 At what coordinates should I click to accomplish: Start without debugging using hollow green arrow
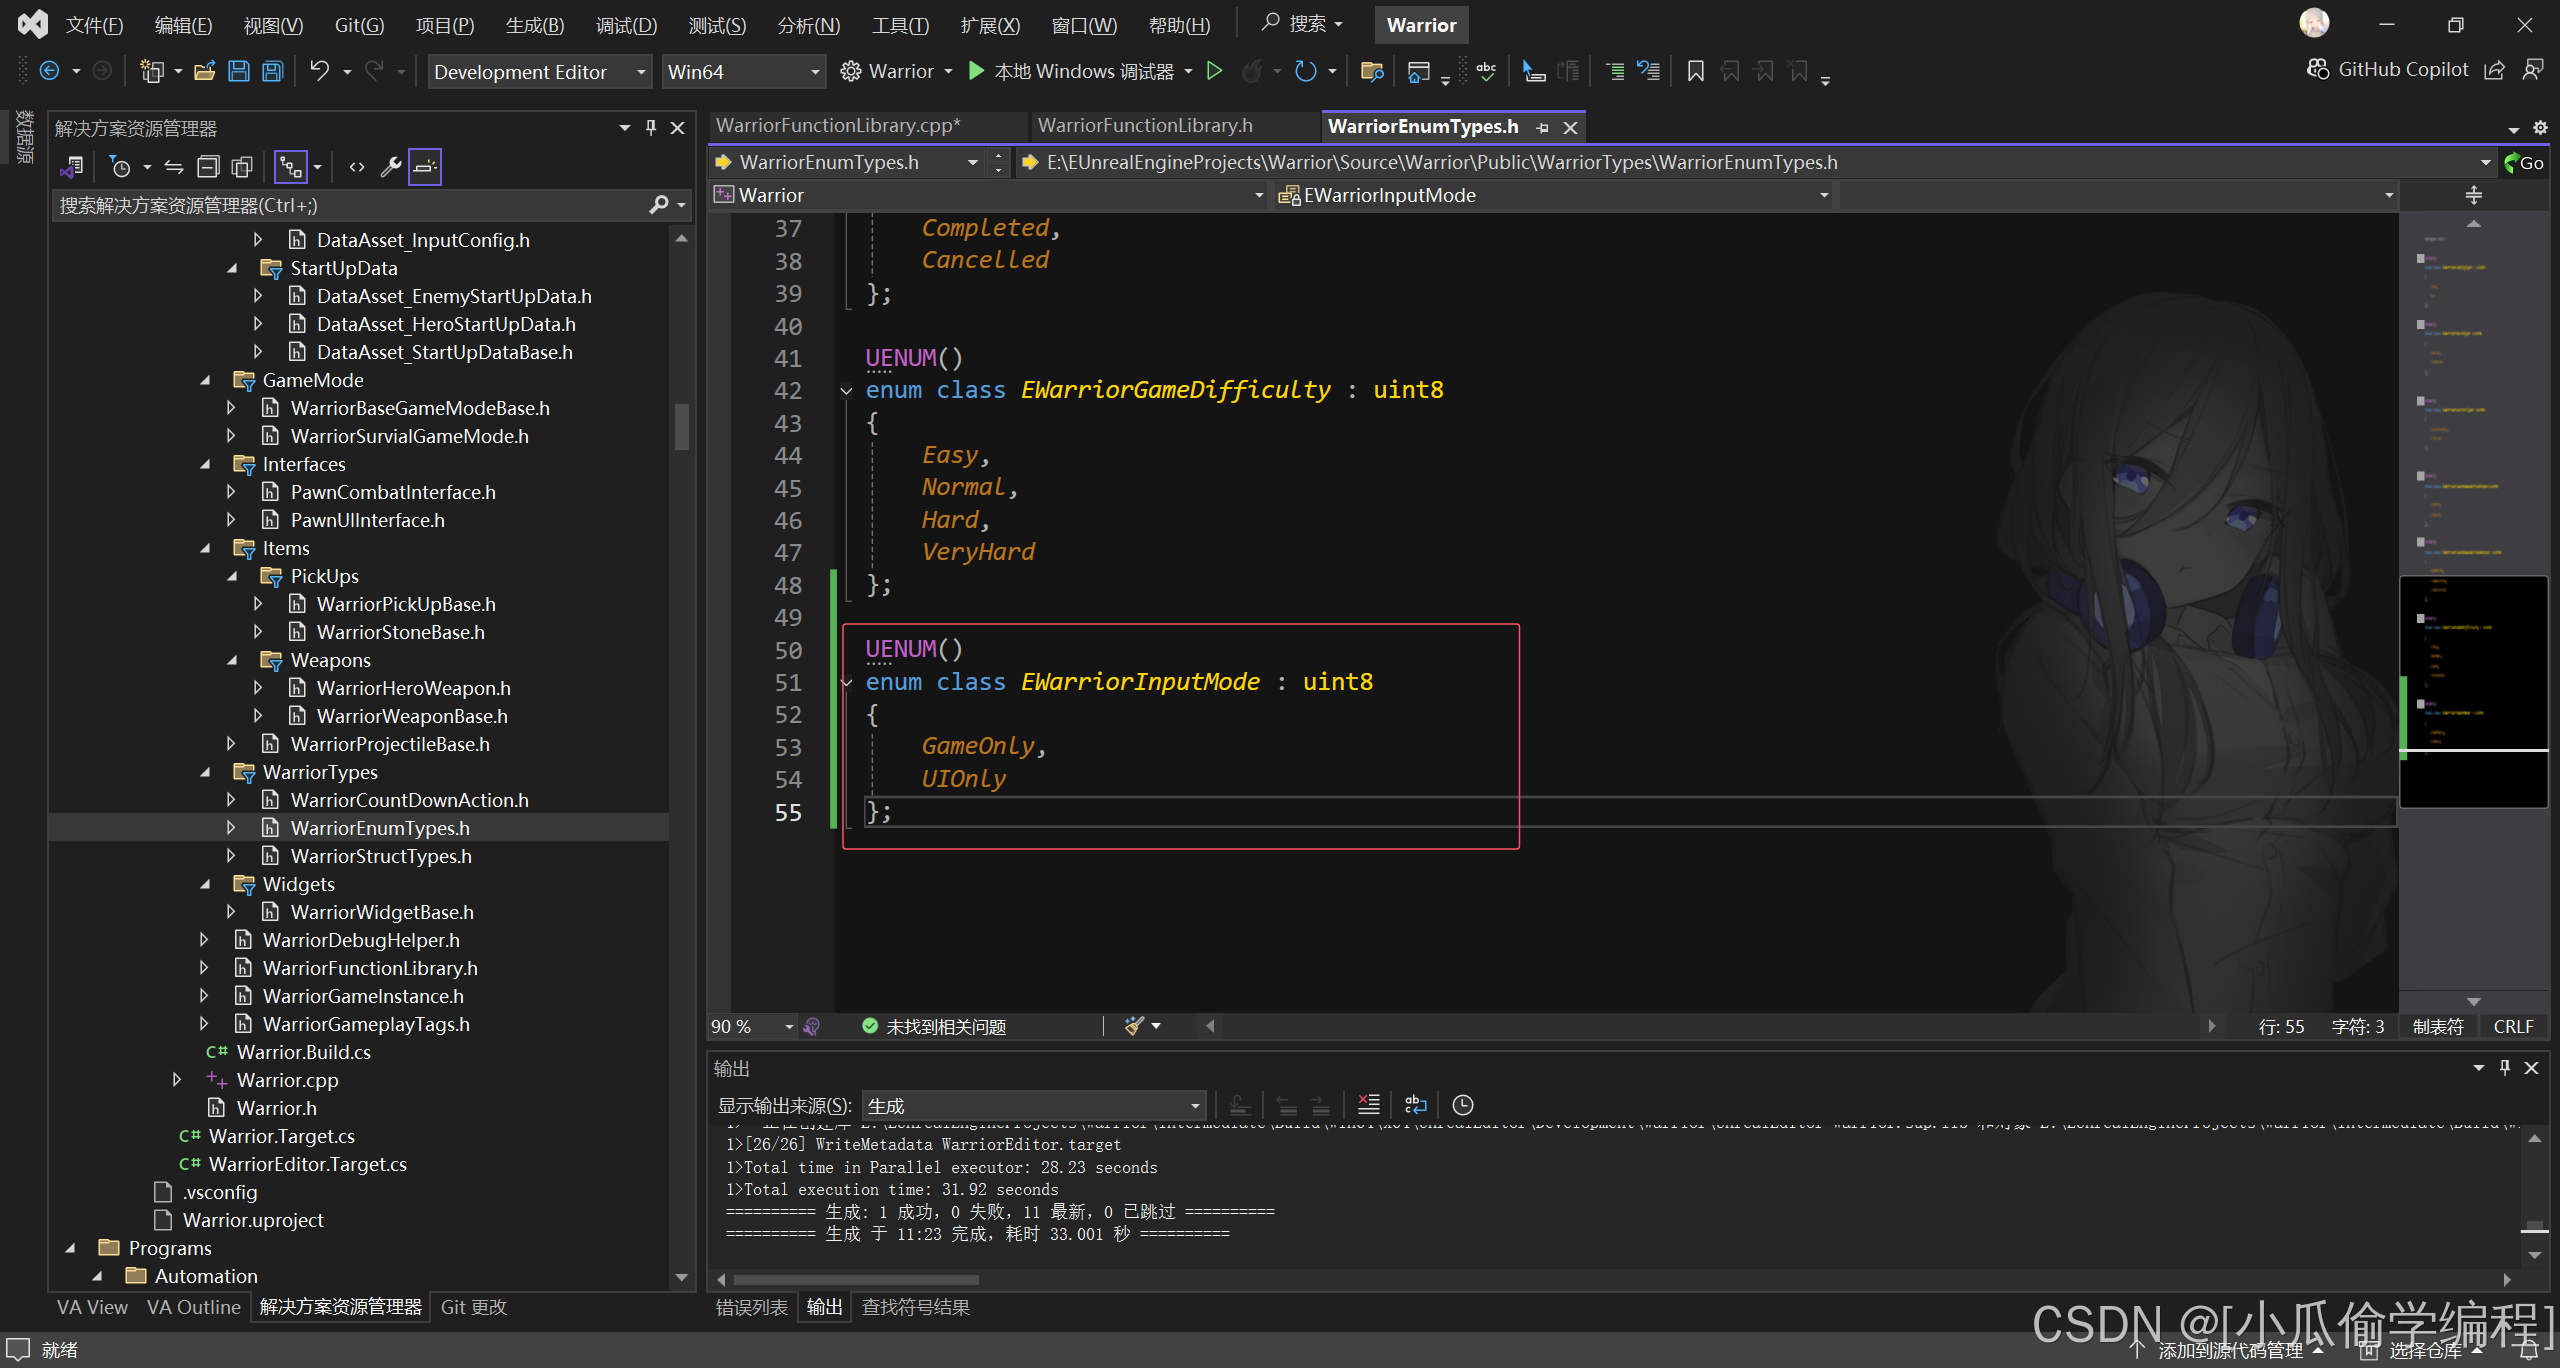point(1214,71)
